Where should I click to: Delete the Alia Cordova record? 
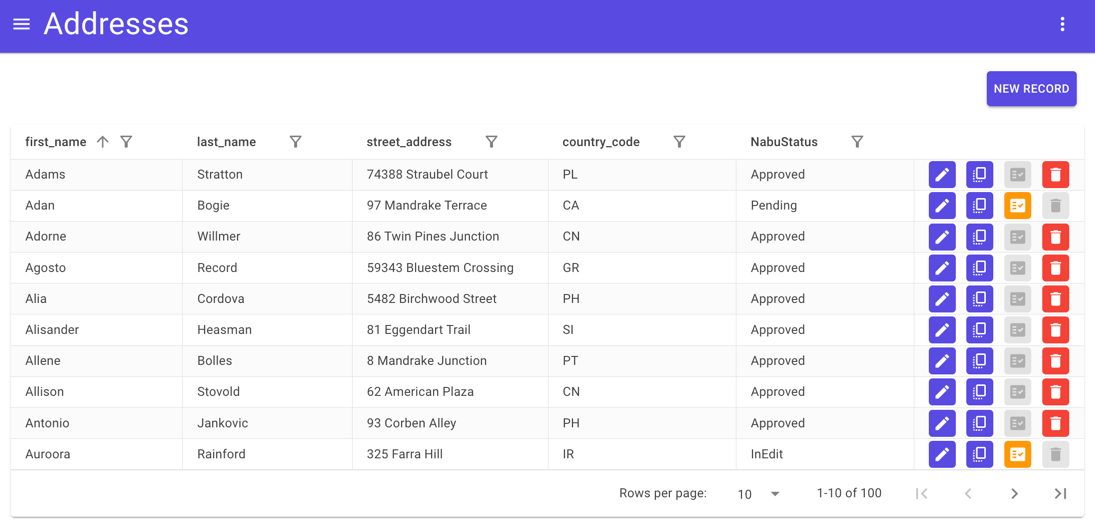pos(1055,299)
